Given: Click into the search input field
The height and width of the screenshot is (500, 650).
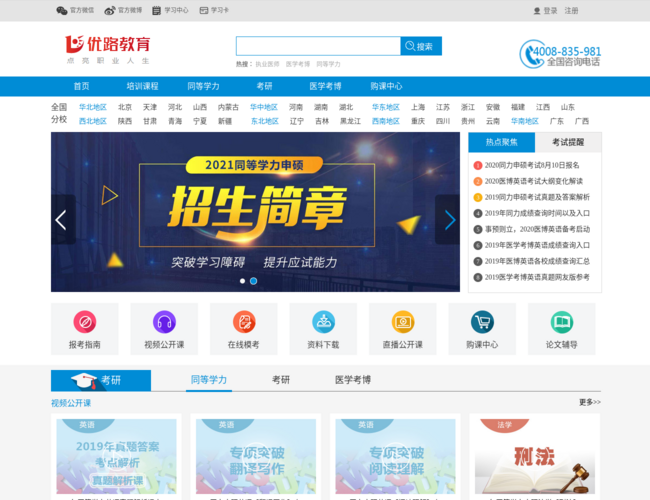Looking at the screenshot, I should point(318,46).
